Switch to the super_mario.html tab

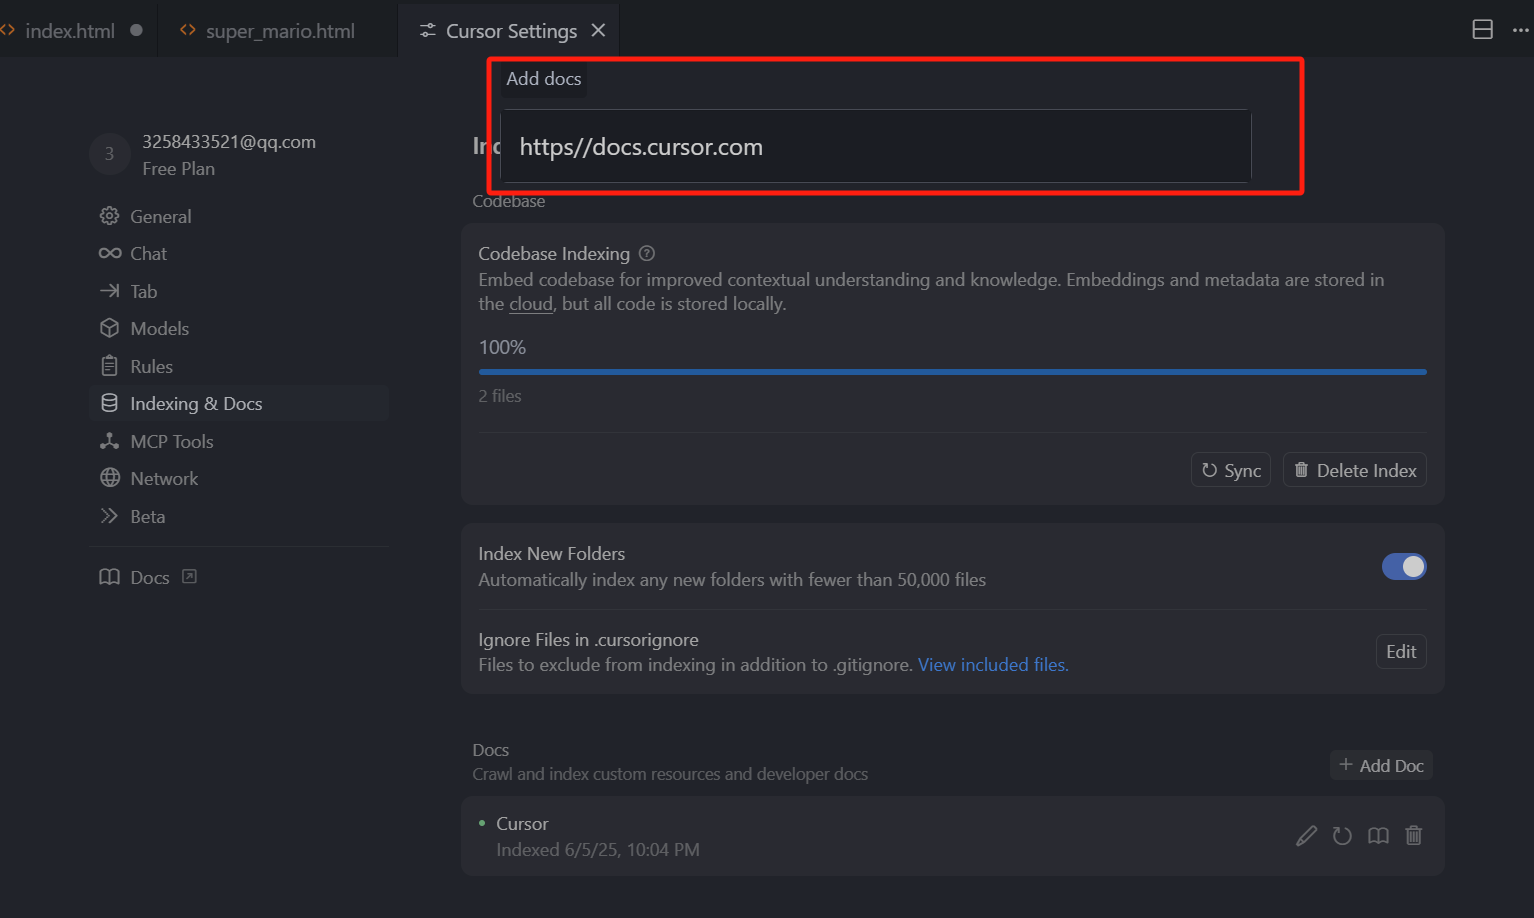(280, 31)
